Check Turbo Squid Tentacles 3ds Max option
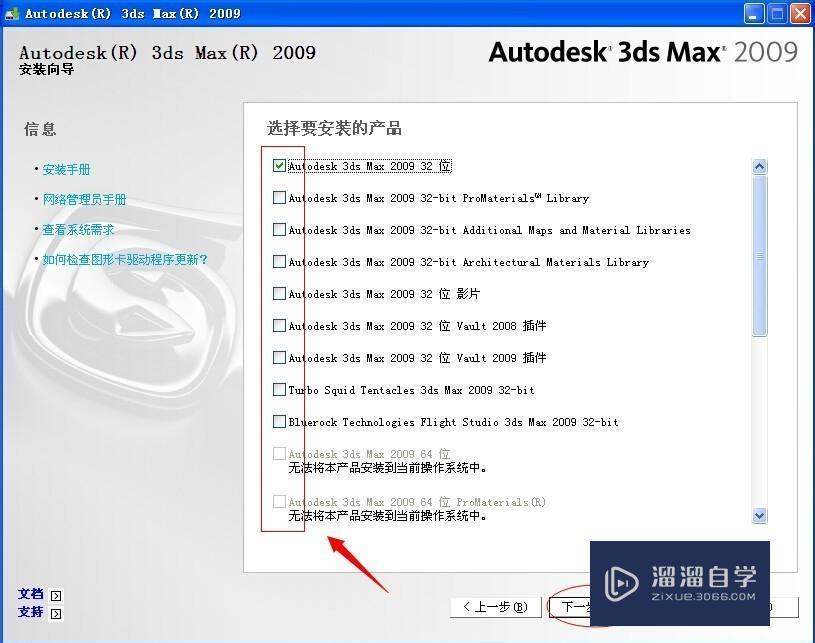815x643 pixels. pos(280,390)
